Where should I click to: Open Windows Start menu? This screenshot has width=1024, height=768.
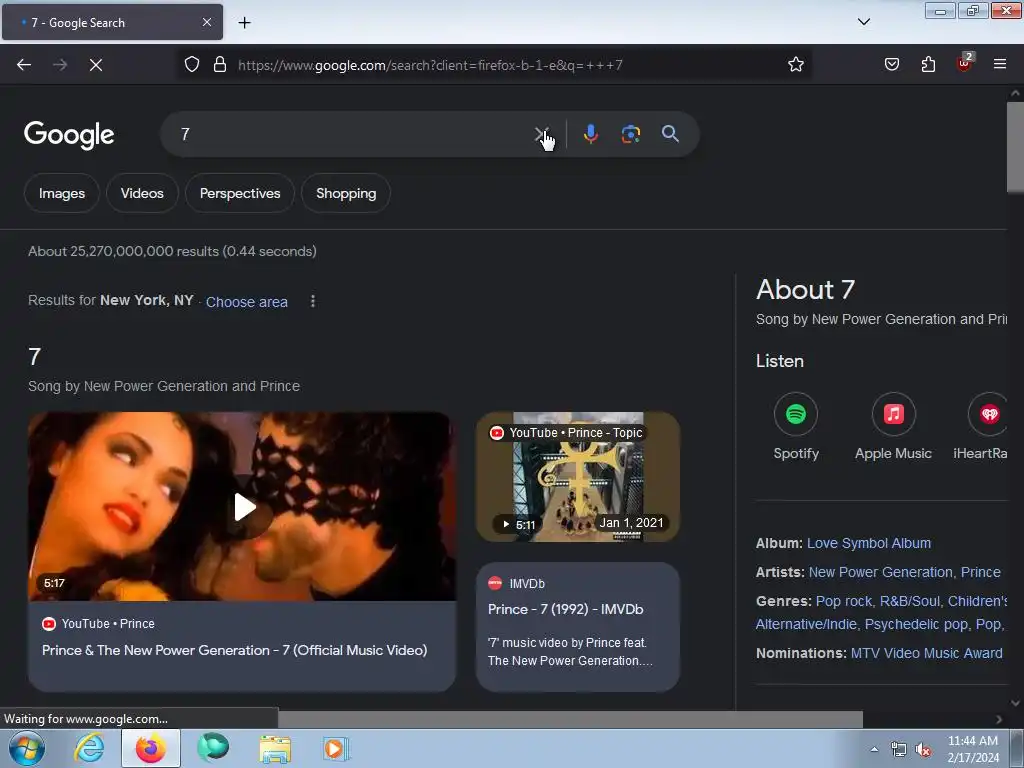(26, 748)
